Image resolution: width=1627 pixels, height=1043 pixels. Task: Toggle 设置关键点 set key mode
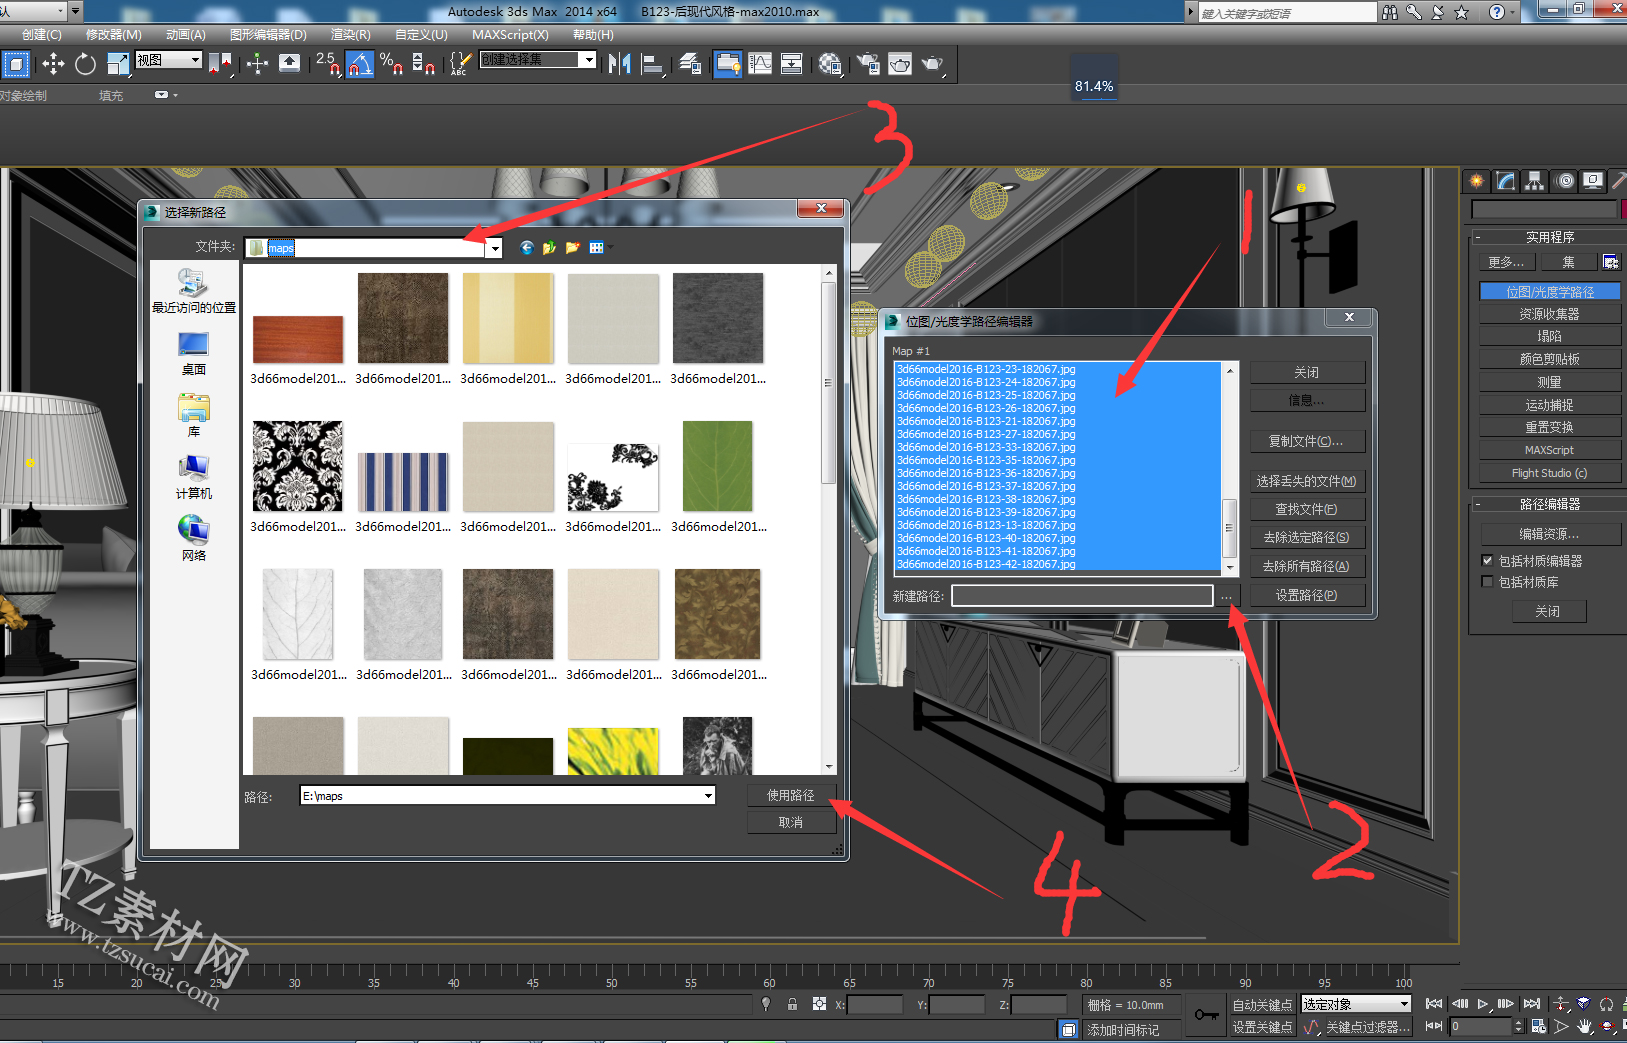click(x=1262, y=1027)
